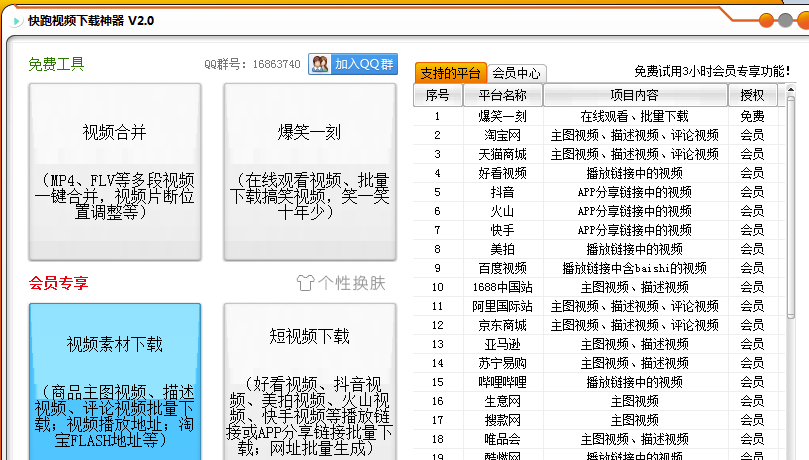Select the 淘宝网 platform row
The image size is (809, 460).
click(x=598, y=135)
